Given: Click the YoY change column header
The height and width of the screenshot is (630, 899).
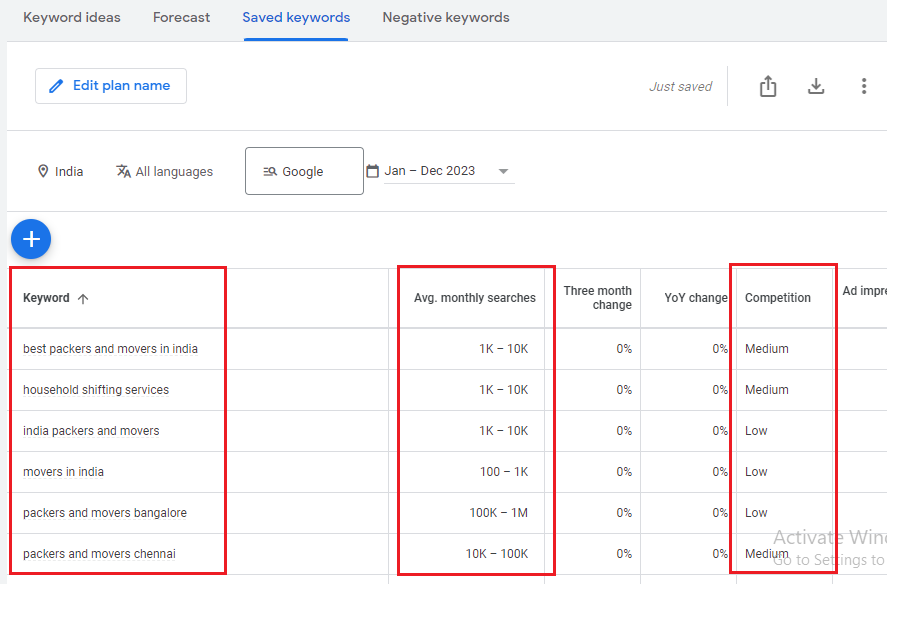Looking at the screenshot, I should pyautogui.click(x=695, y=298).
